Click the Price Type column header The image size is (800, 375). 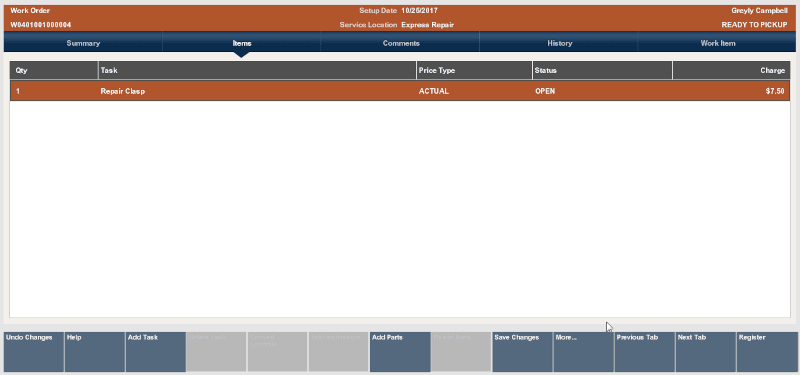[x=474, y=70]
